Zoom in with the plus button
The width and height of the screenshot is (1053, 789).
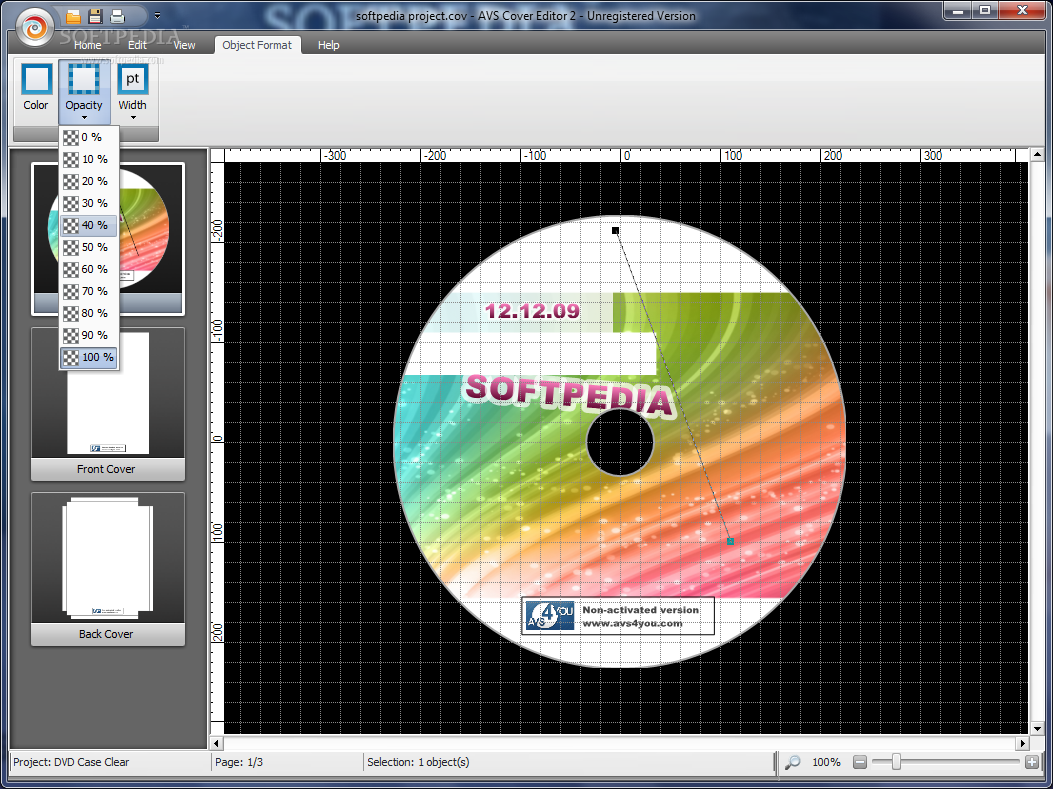pyautogui.click(x=1032, y=762)
